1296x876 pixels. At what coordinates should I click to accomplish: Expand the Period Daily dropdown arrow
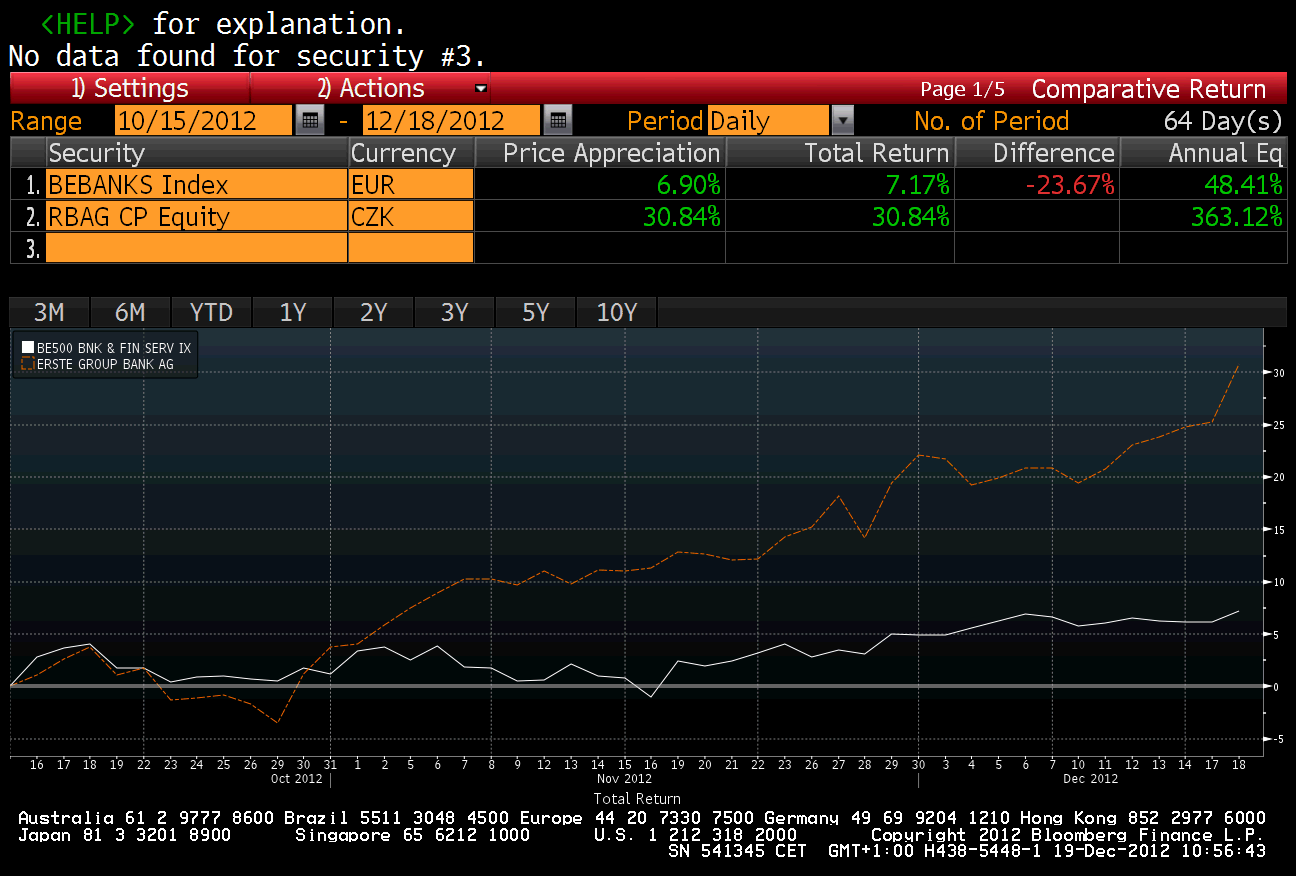(843, 121)
